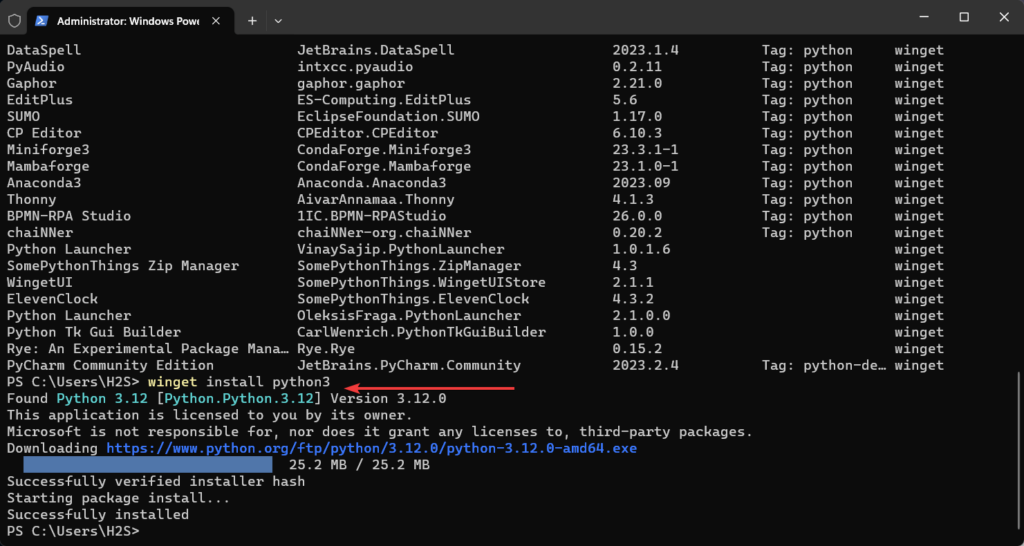Click the 'chaiNNer' package name
This screenshot has height=546, width=1024.
[x=40, y=233]
